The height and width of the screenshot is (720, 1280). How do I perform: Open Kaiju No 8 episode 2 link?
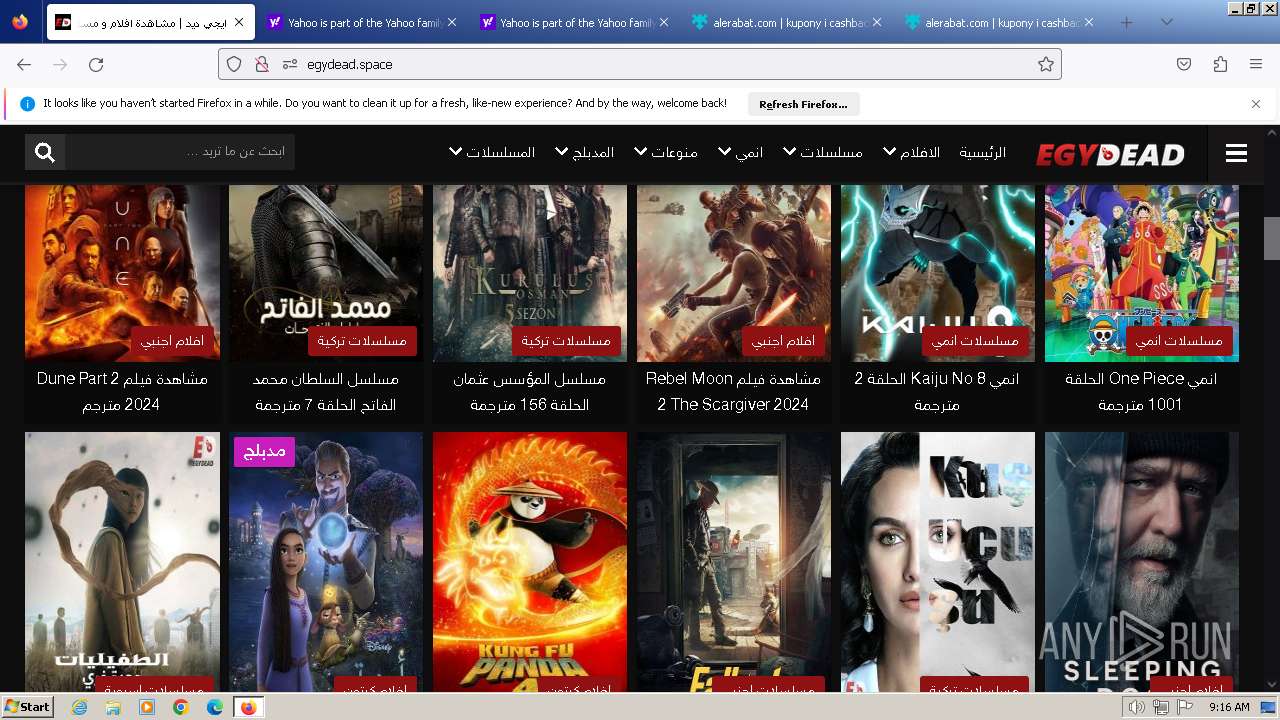click(937, 392)
